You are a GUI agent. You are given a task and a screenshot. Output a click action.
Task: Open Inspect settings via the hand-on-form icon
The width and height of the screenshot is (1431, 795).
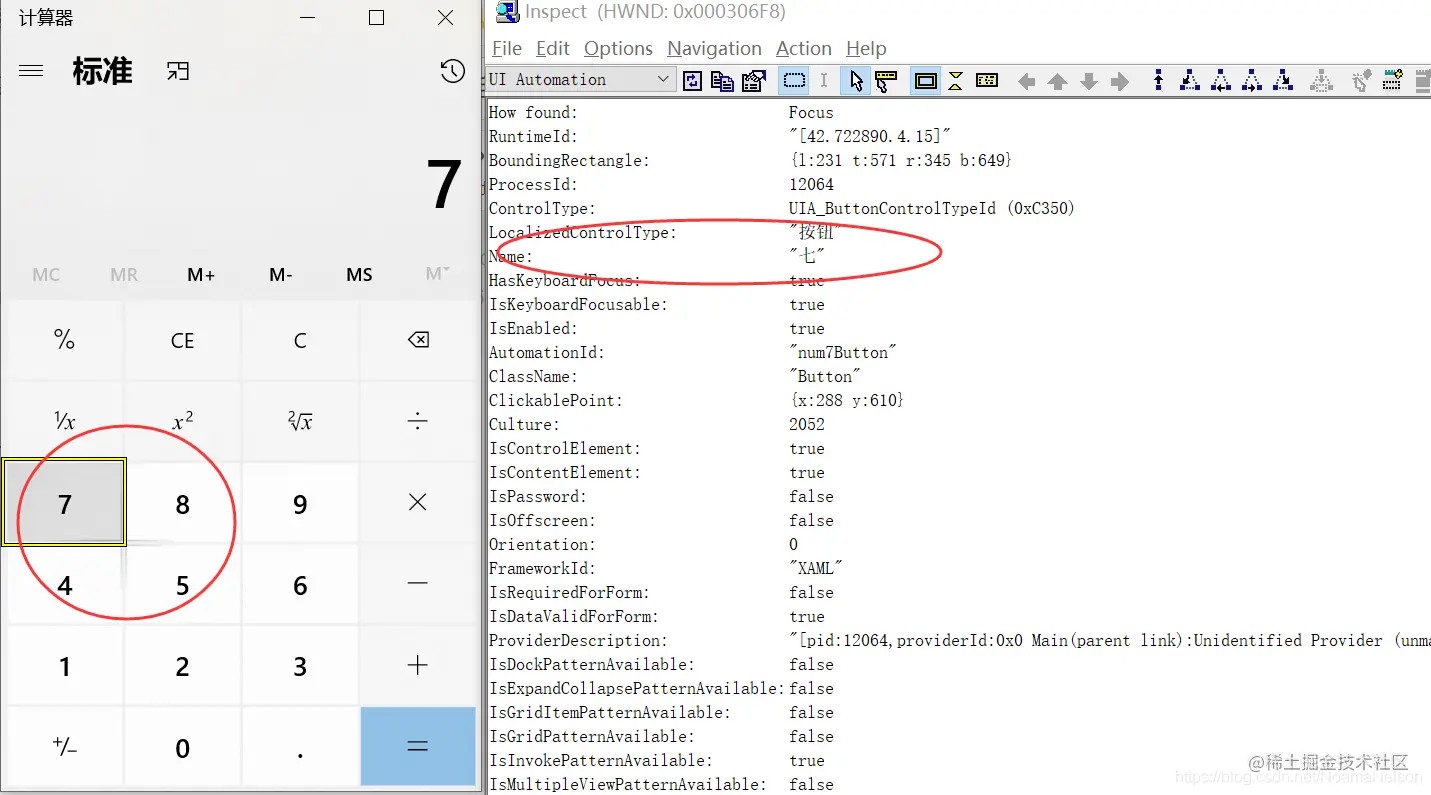click(753, 80)
